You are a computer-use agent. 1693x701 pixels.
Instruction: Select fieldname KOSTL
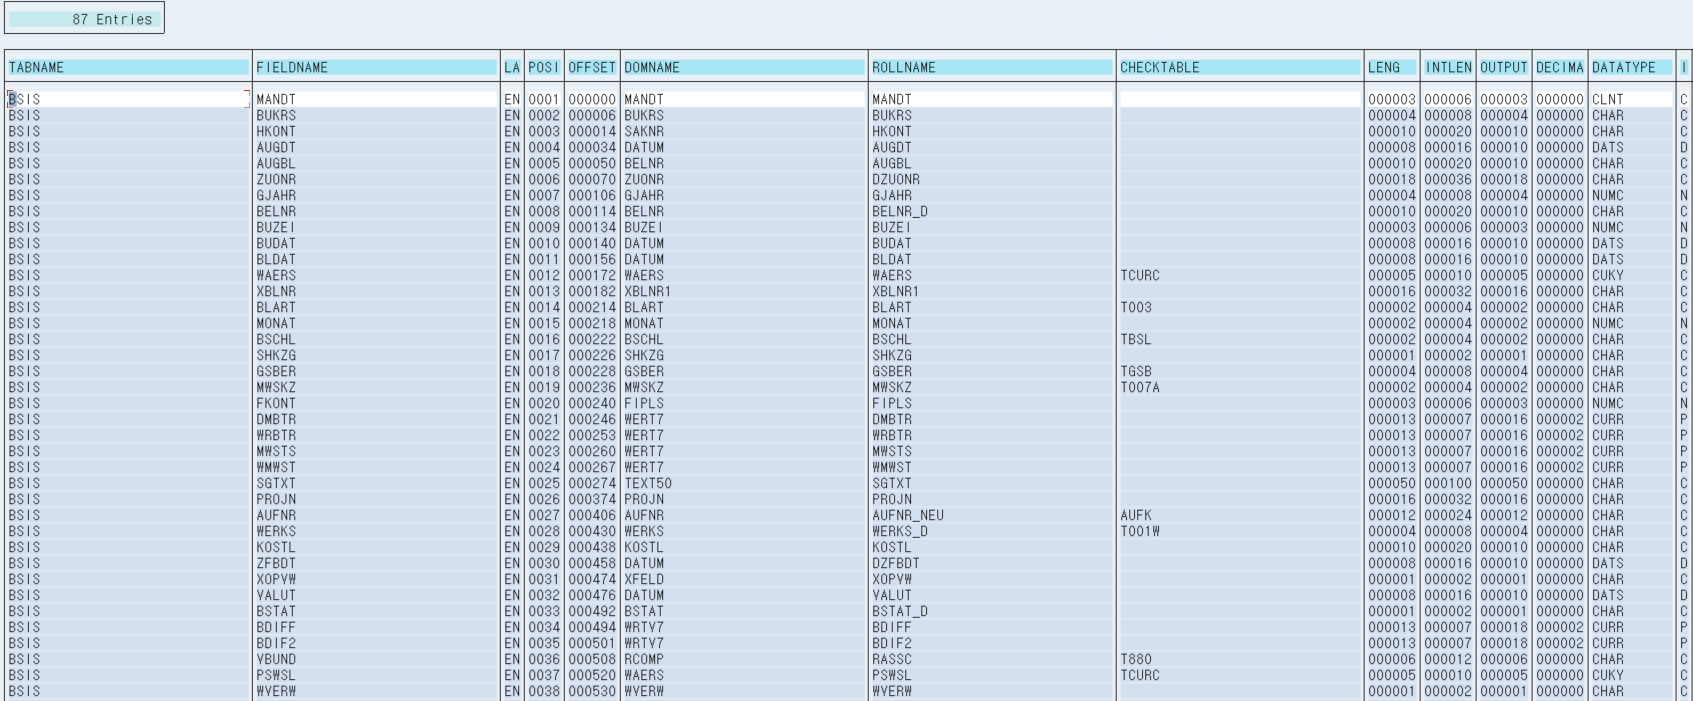[276, 547]
